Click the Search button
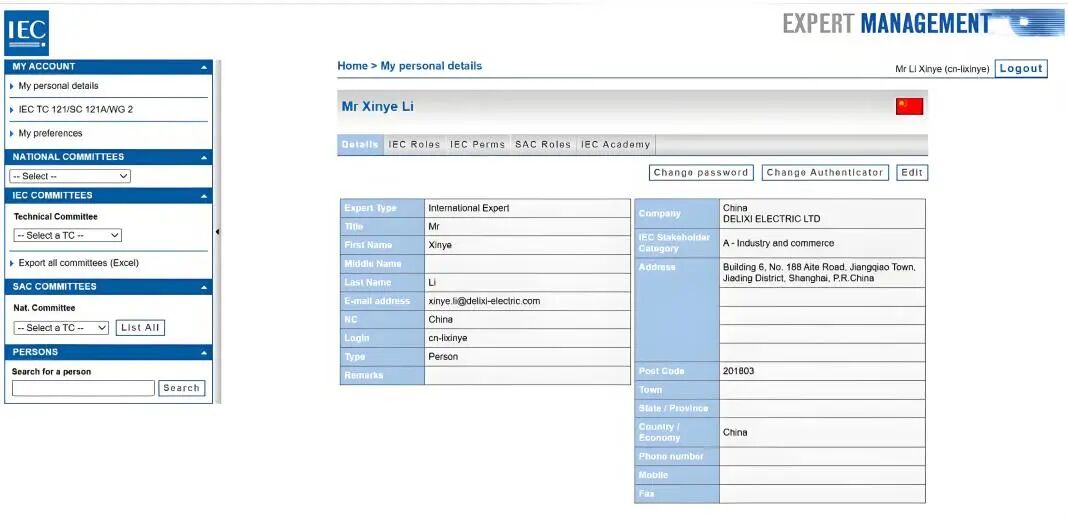Viewport: 1068px width, 519px height. pyautogui.click(x=181, y=388)
